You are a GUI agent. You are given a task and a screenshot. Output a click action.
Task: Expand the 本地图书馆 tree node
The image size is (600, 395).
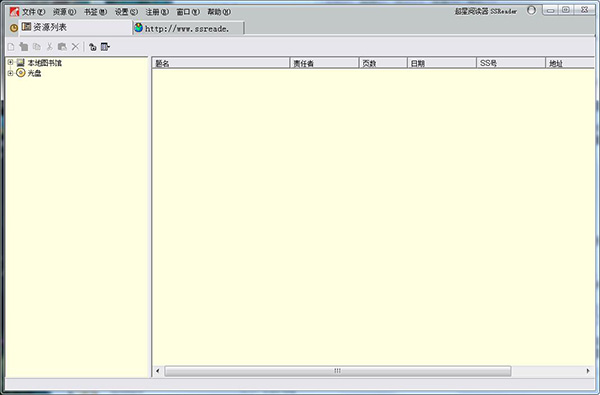point(10,62)
